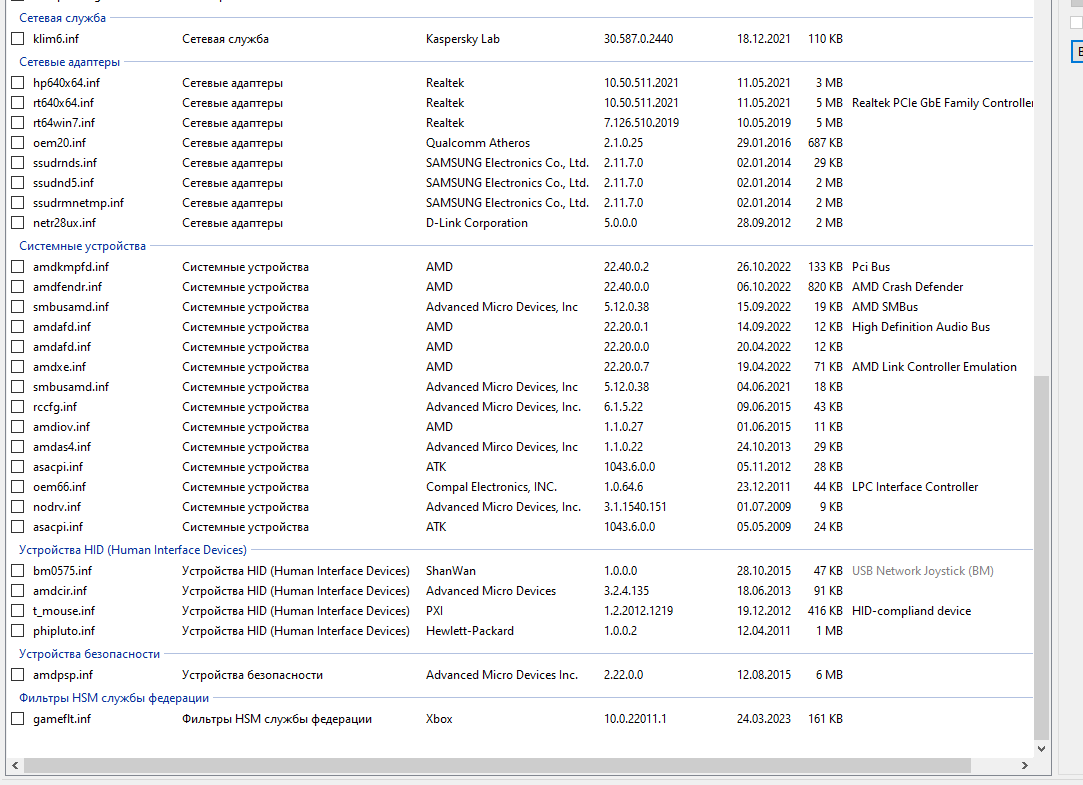Screen dimensions: 1083x785
Task: Tick the amdkmpfd.inf Pci Bus checkbox
Action: tap(18, 266)
